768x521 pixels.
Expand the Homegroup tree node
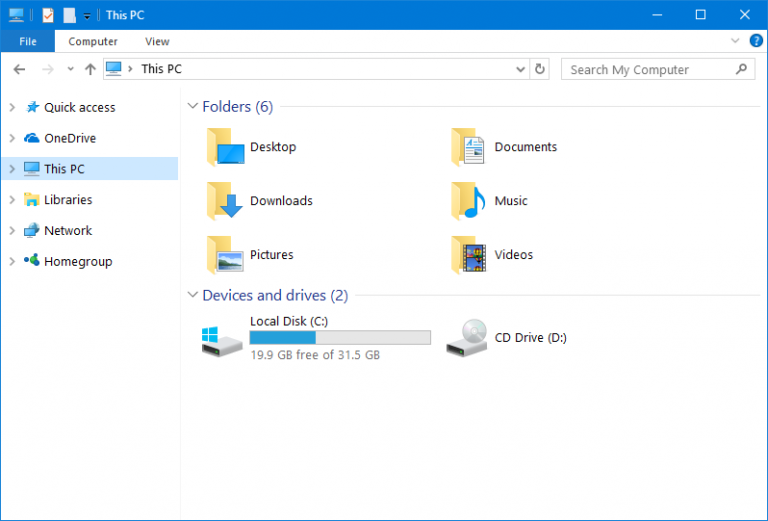(x=12, y=261)
